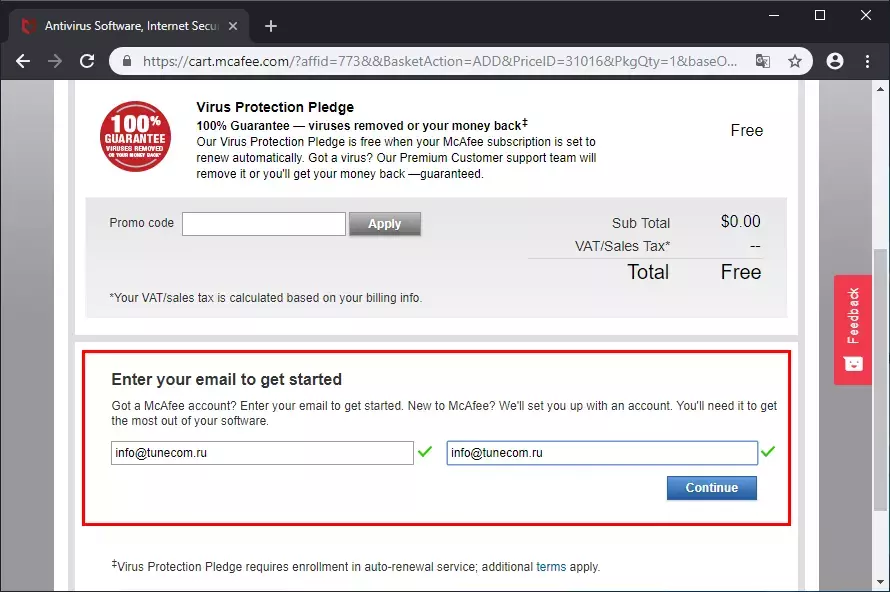Reload the page with refresh icon

click(x=87, y=61)
